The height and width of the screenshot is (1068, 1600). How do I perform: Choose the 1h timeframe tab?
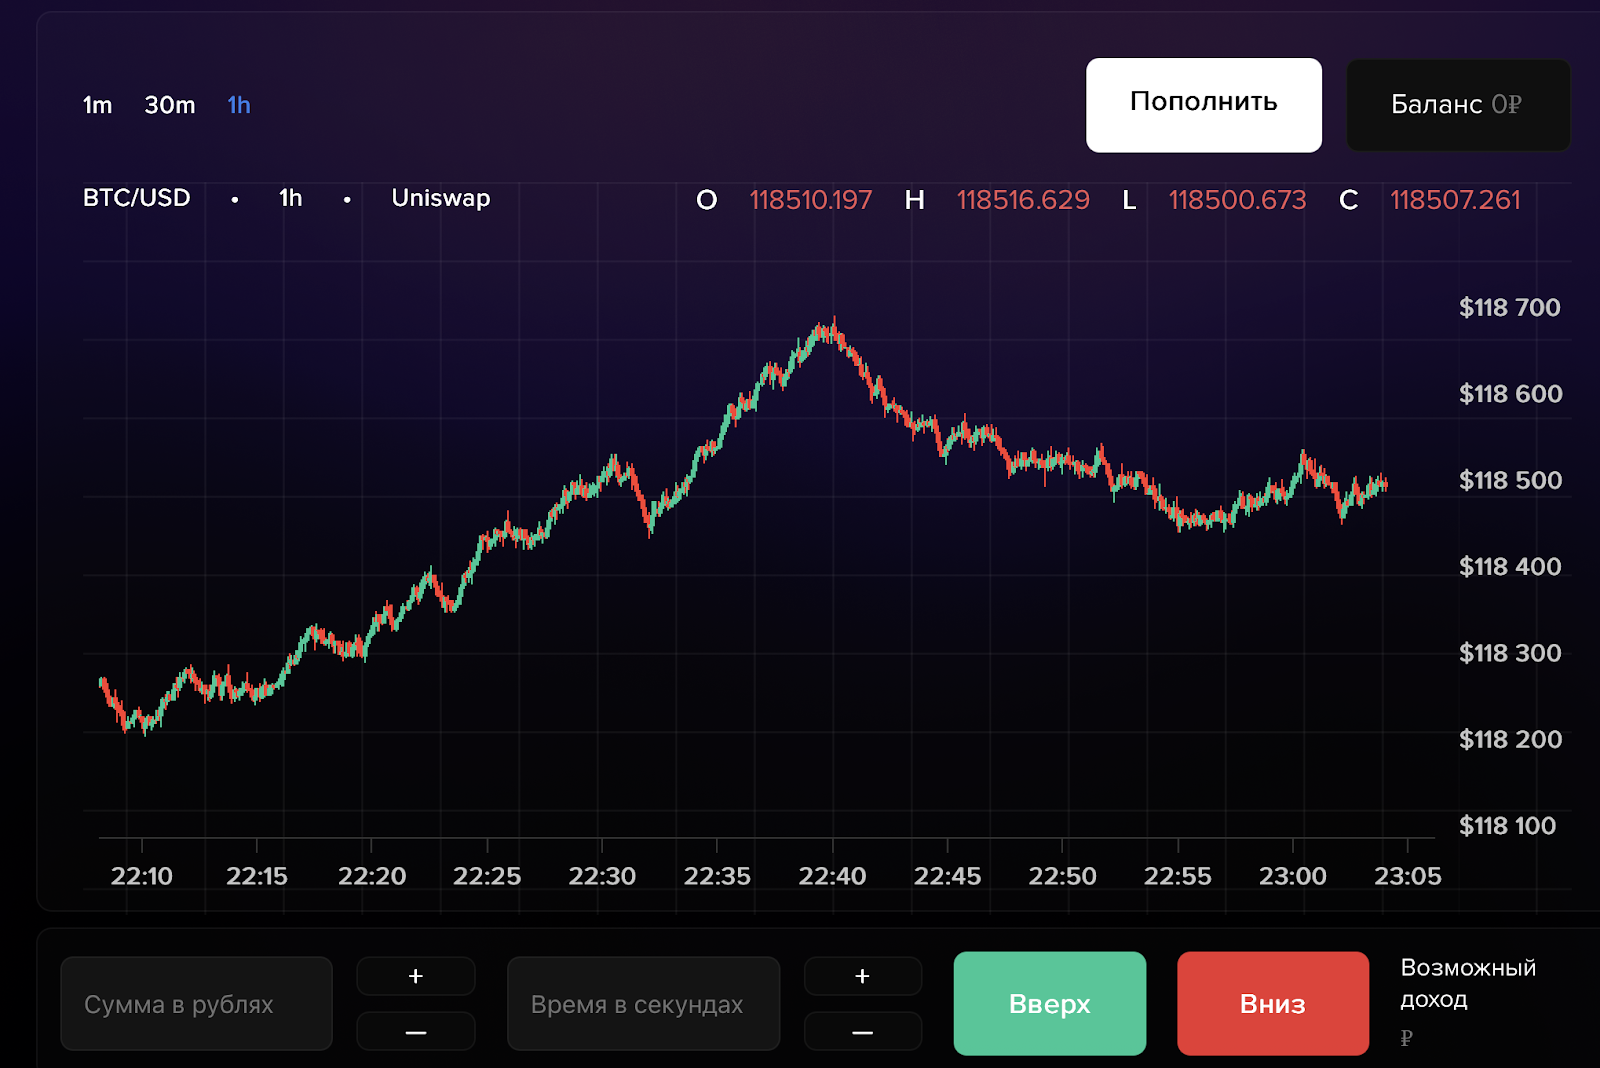(239, 105)
